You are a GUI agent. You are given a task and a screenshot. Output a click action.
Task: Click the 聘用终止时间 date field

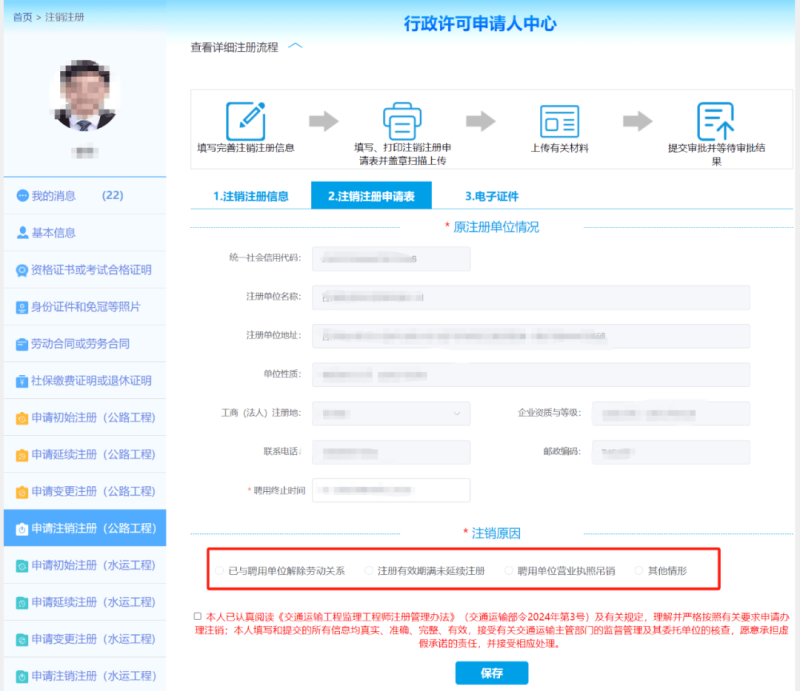click(390, 490)
